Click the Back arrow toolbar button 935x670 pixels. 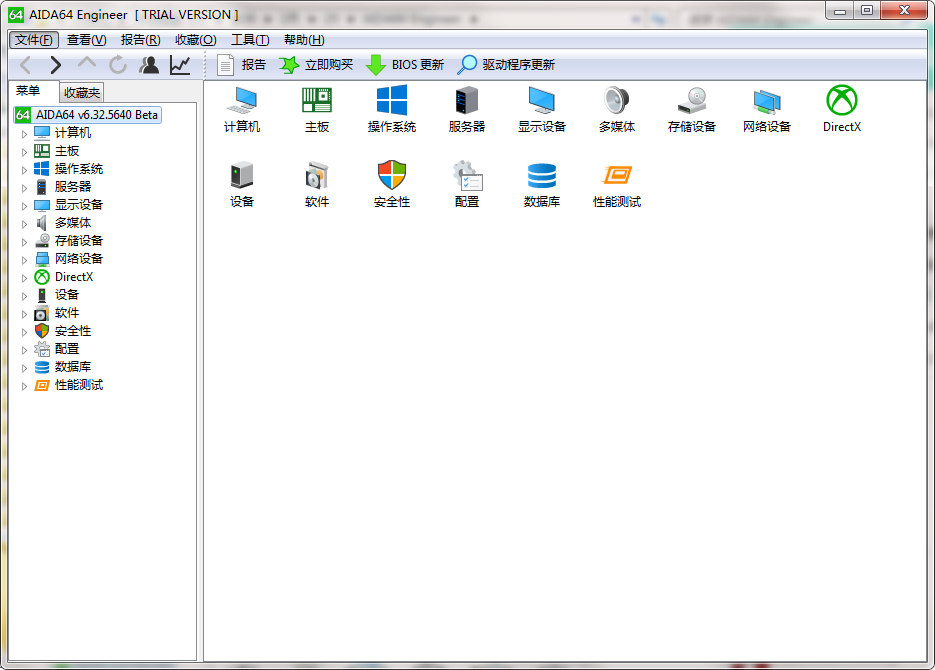(x=26, y=64)
